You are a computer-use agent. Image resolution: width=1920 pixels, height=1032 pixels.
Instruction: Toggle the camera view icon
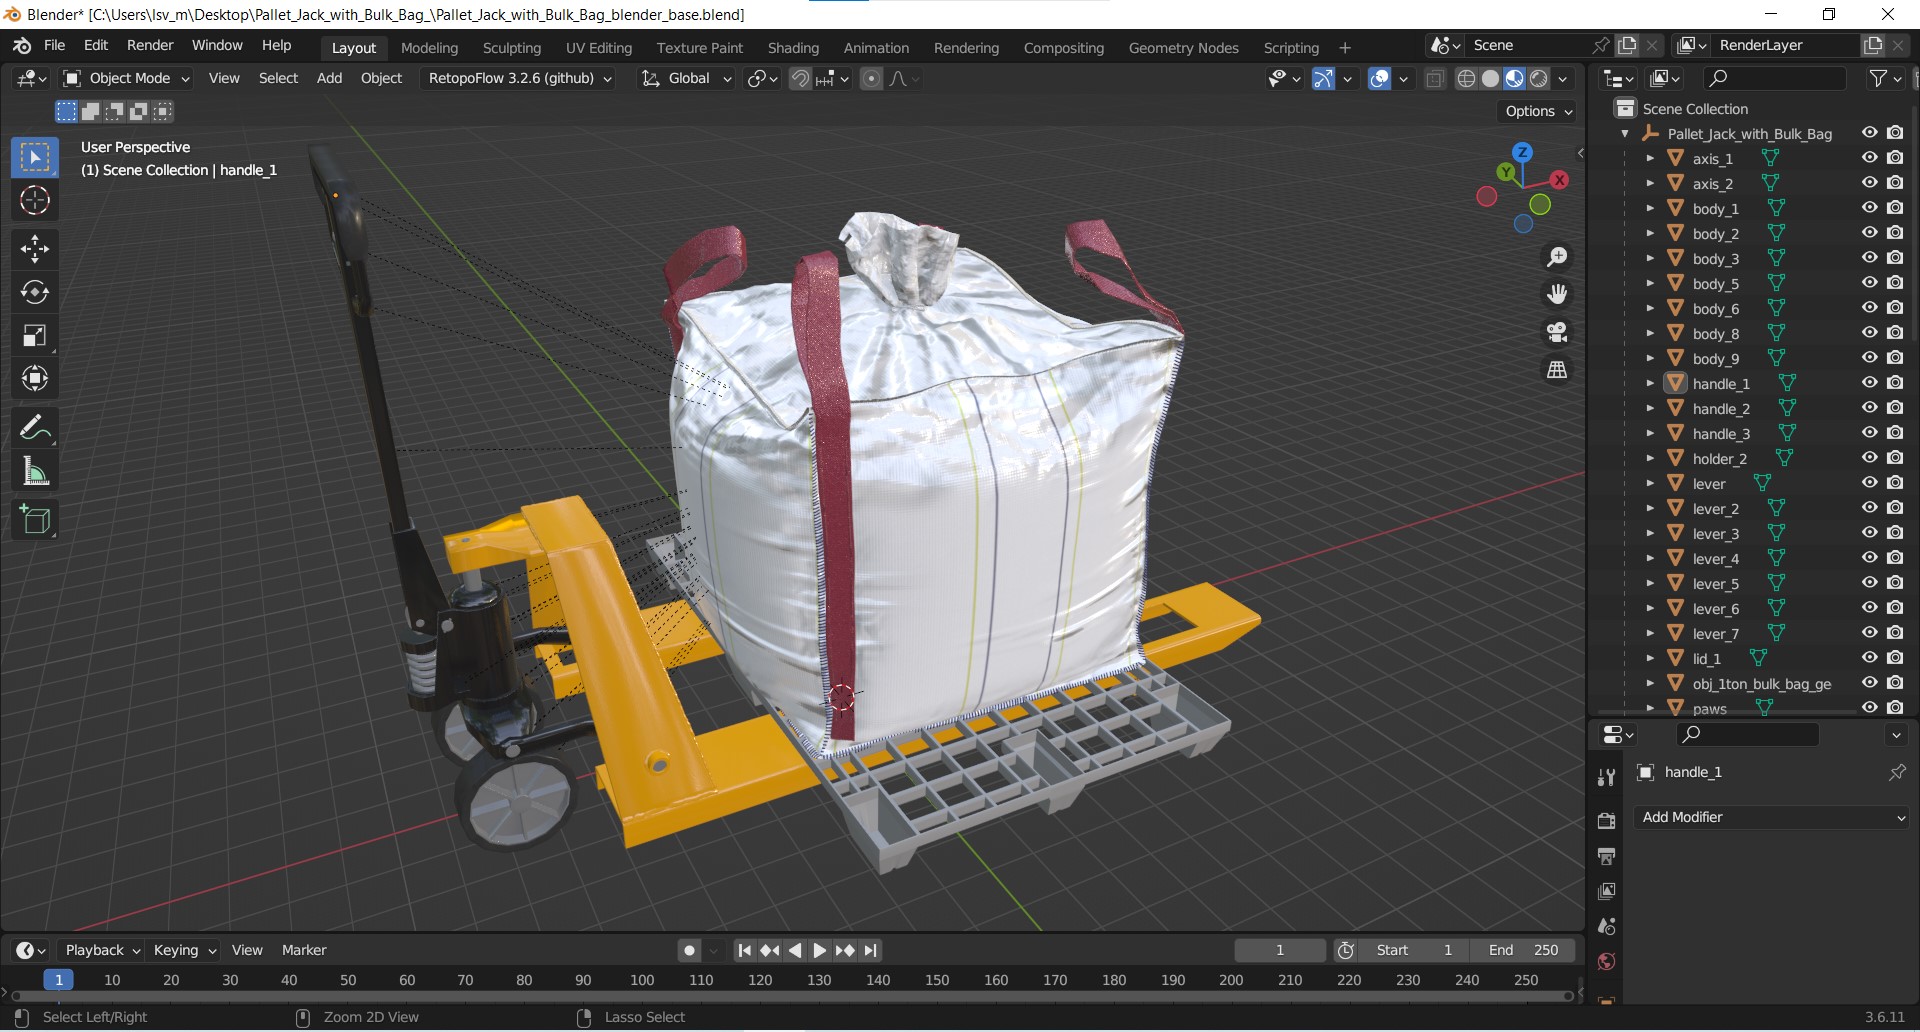point(1557,332)
